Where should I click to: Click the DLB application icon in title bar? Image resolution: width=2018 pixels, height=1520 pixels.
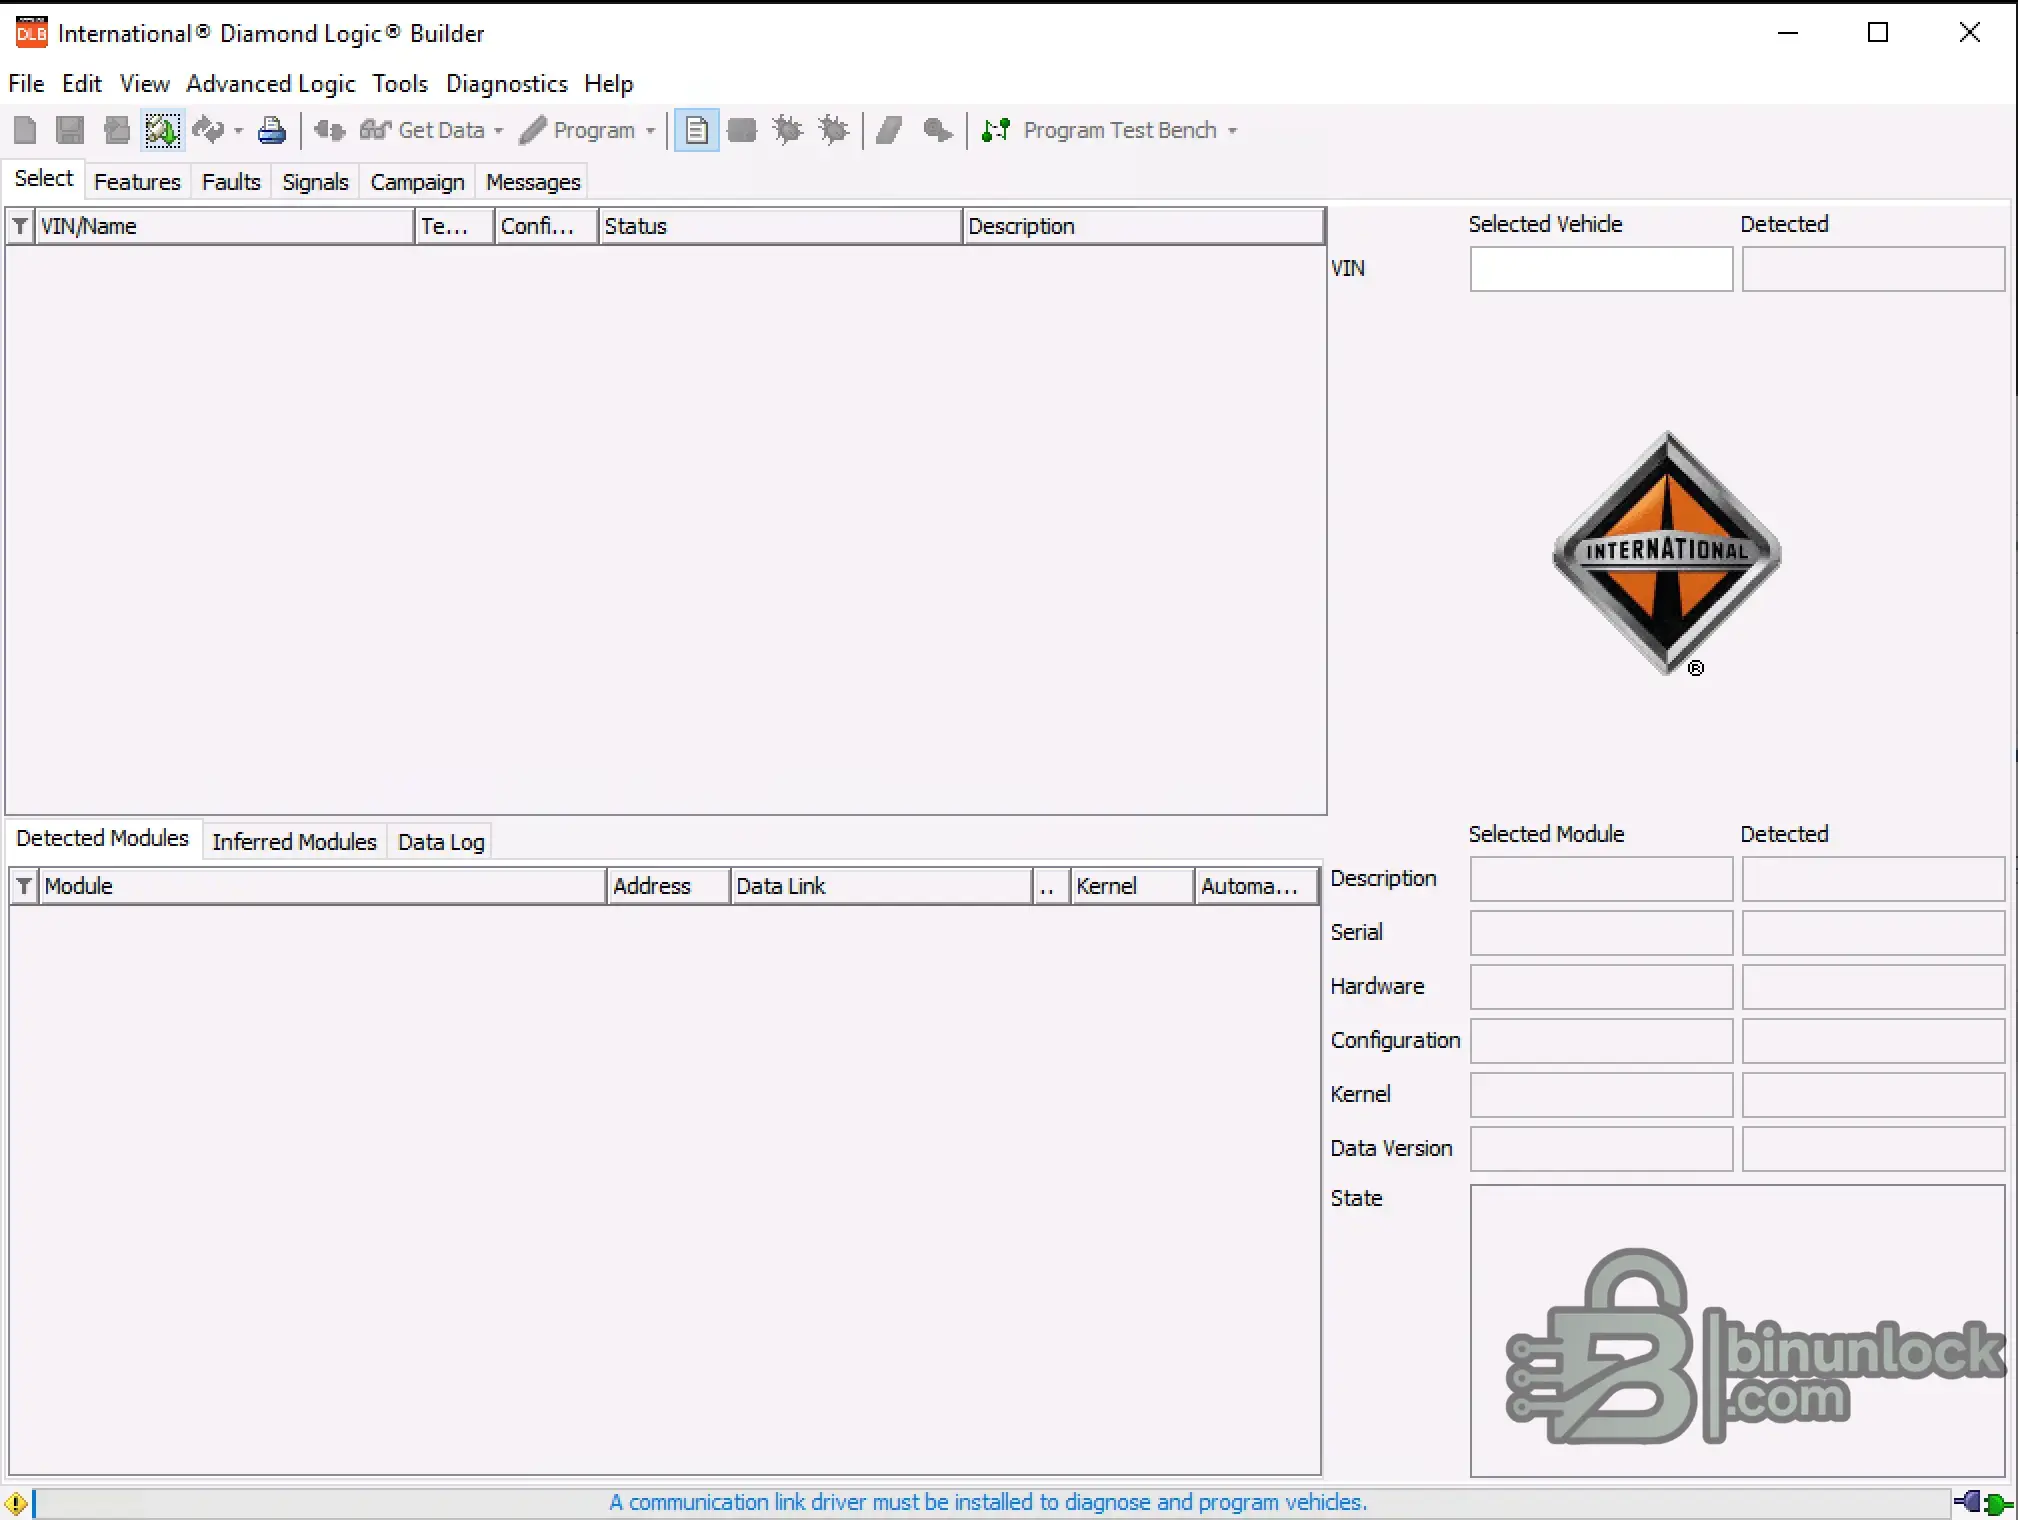pos(31,32)
